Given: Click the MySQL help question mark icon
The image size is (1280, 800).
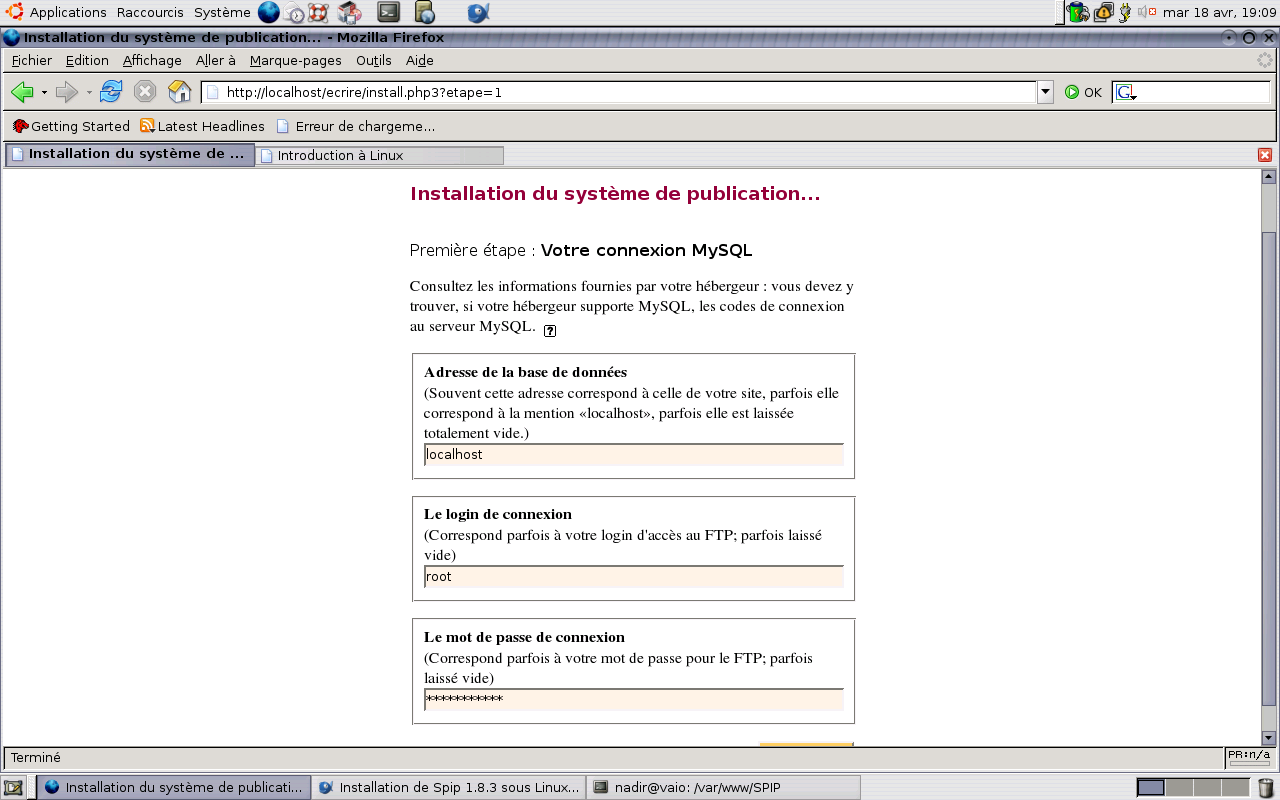Looking at the screenshot, I should pos(550,330).
